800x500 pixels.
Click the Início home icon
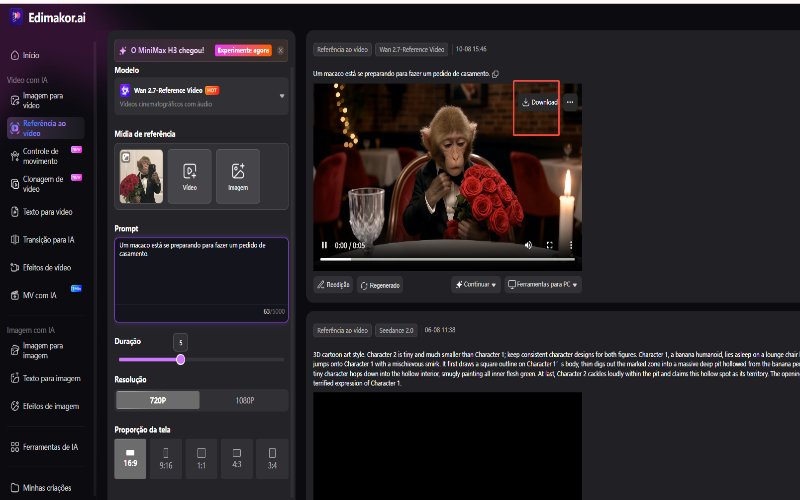pos(15,55)
